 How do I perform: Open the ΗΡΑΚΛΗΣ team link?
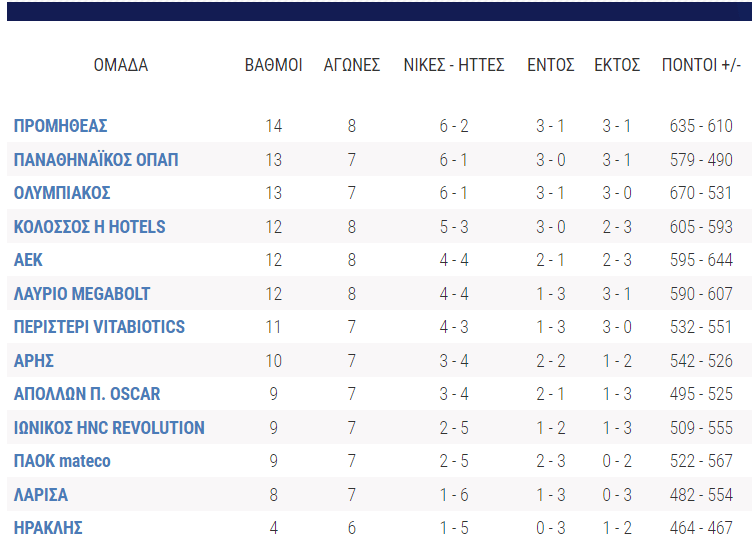pyautogui.click(x=48, y=528)
